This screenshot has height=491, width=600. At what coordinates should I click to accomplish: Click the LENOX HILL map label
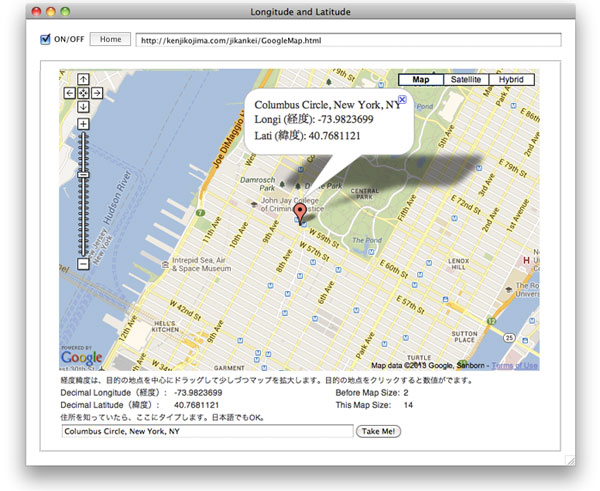(458, 264)
